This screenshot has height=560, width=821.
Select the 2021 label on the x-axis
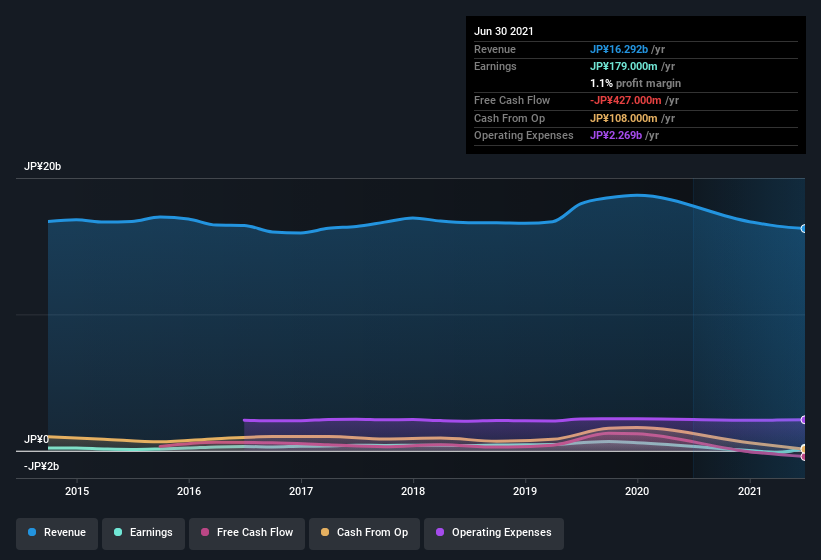tap(750, 491)
